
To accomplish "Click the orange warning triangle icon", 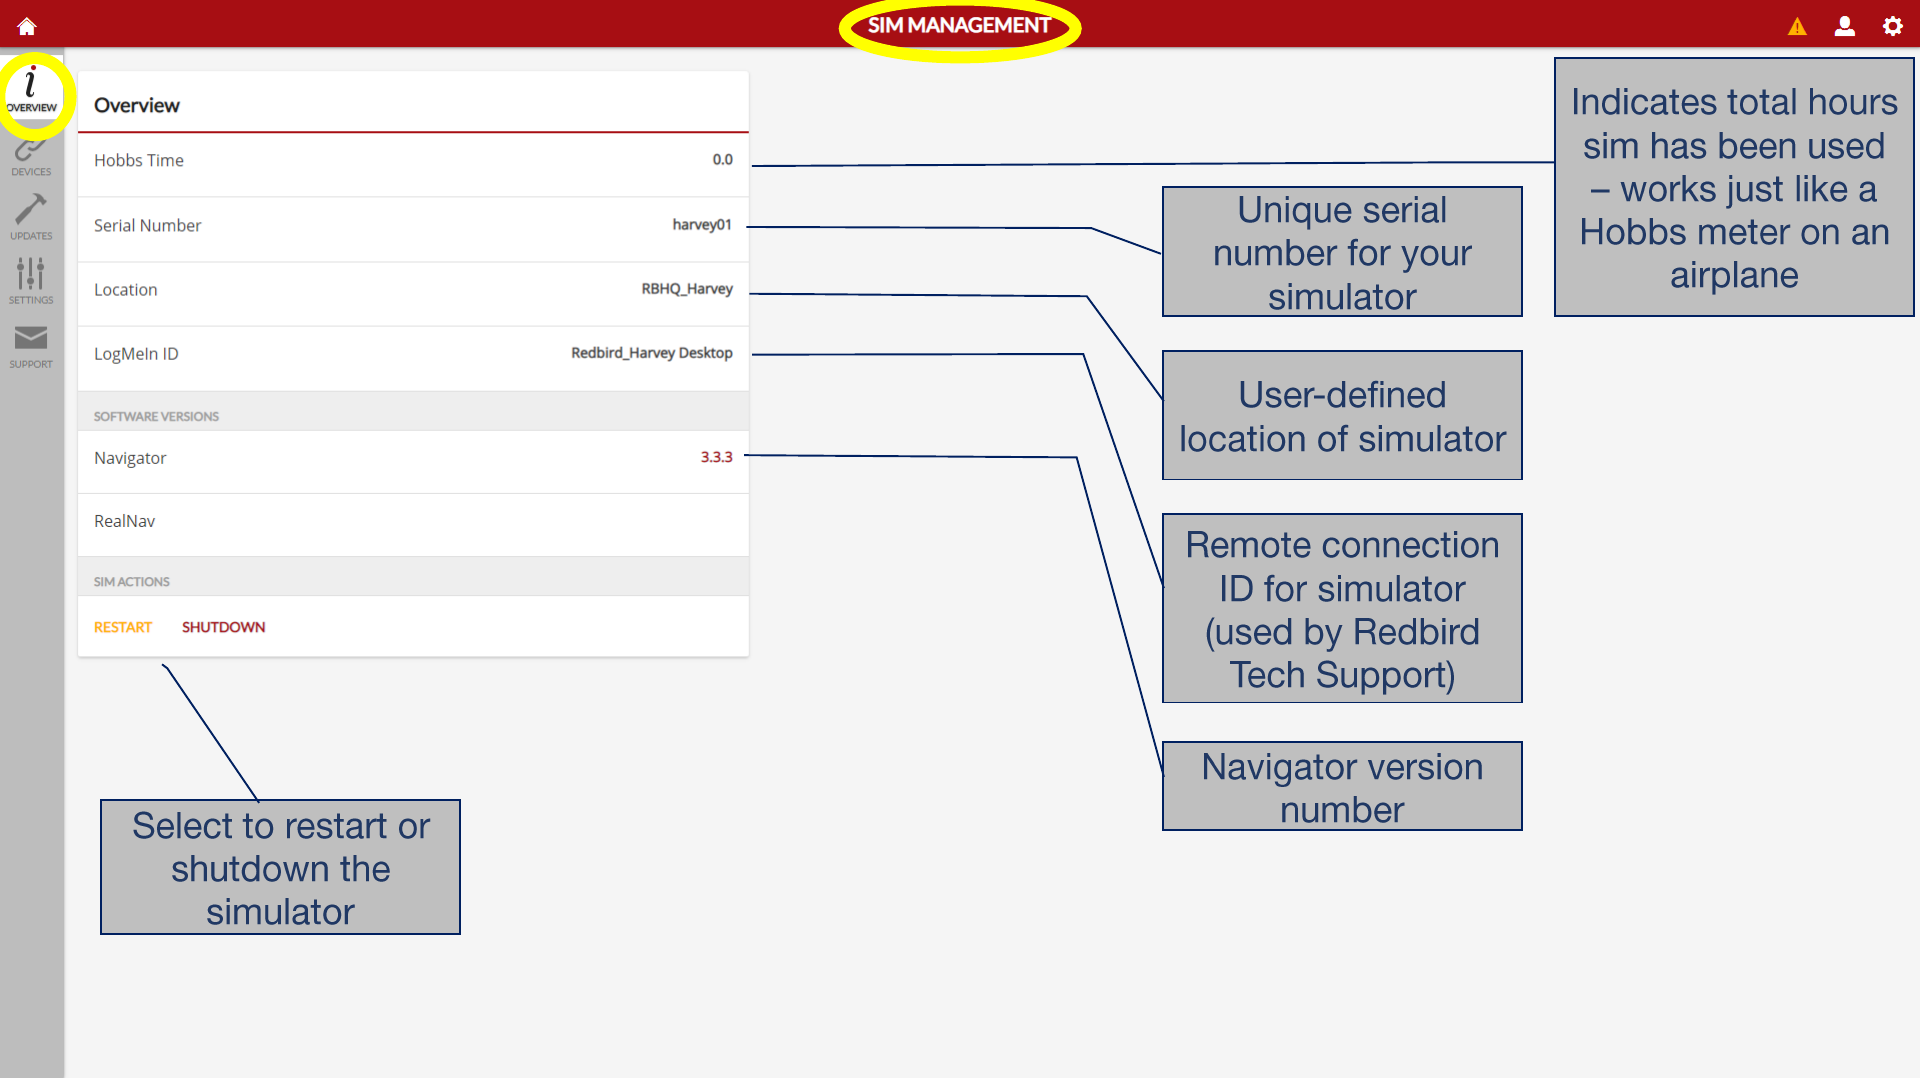I will click(x=1797, y=27).
